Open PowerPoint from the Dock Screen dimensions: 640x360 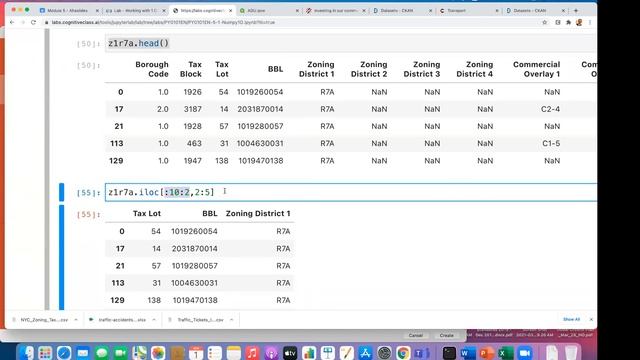487,353
